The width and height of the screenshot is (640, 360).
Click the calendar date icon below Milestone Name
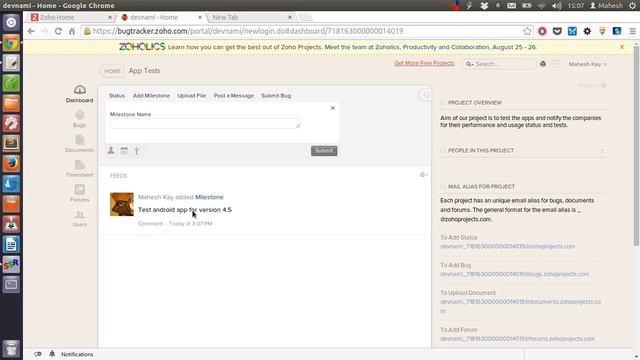point(124,151)
